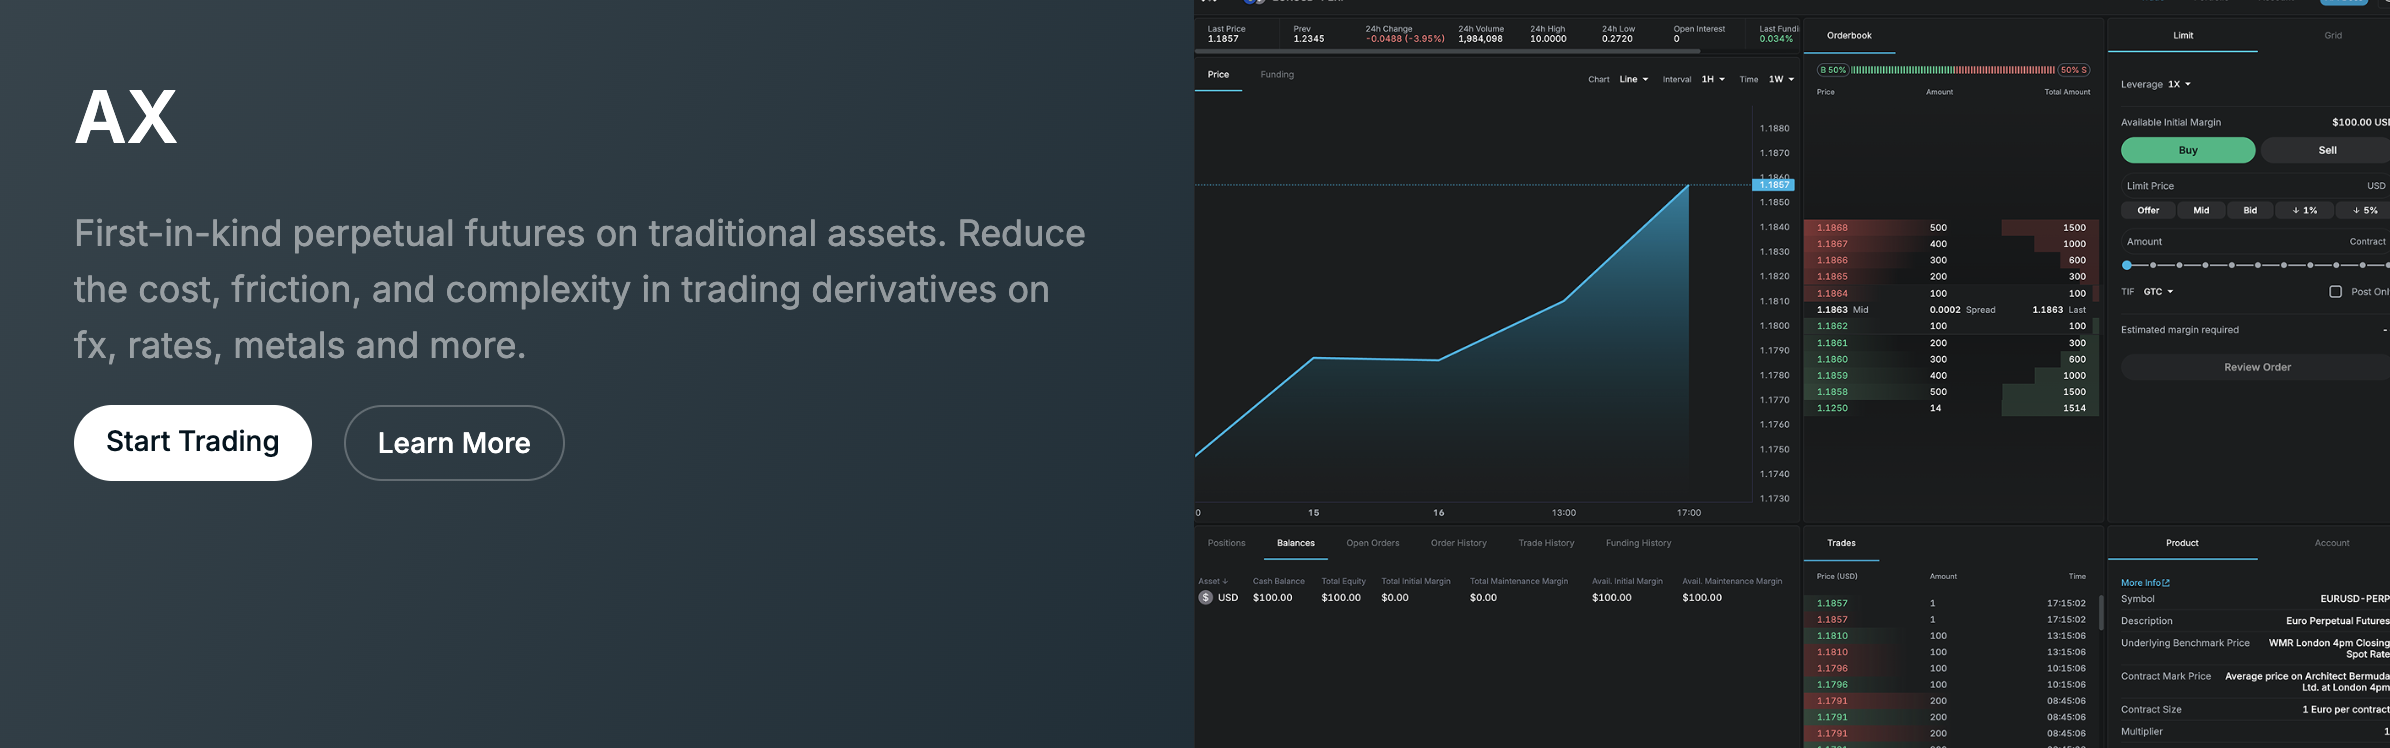Viewport: 2390px width, 748px height.
Task: Click the Cash Balance $100.00 value
Action: (x=1272, y=598)
